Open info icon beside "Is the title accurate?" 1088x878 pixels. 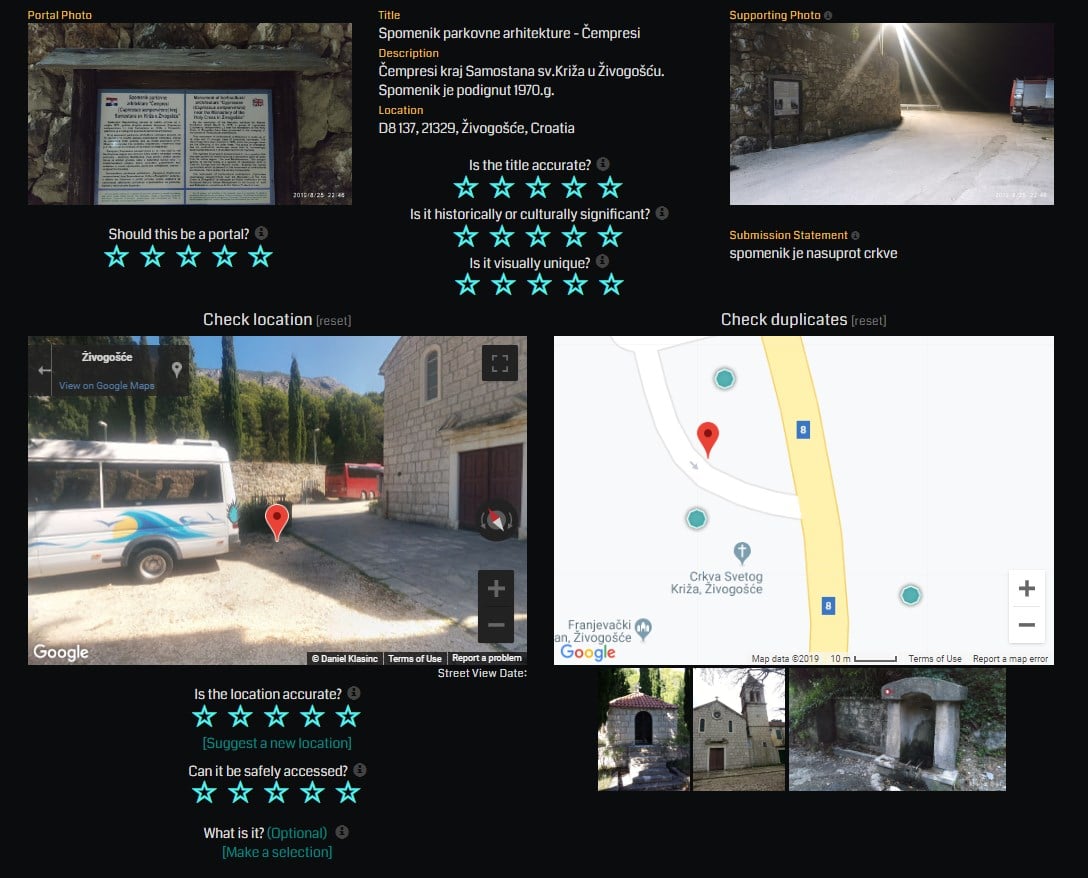point(603,164)
